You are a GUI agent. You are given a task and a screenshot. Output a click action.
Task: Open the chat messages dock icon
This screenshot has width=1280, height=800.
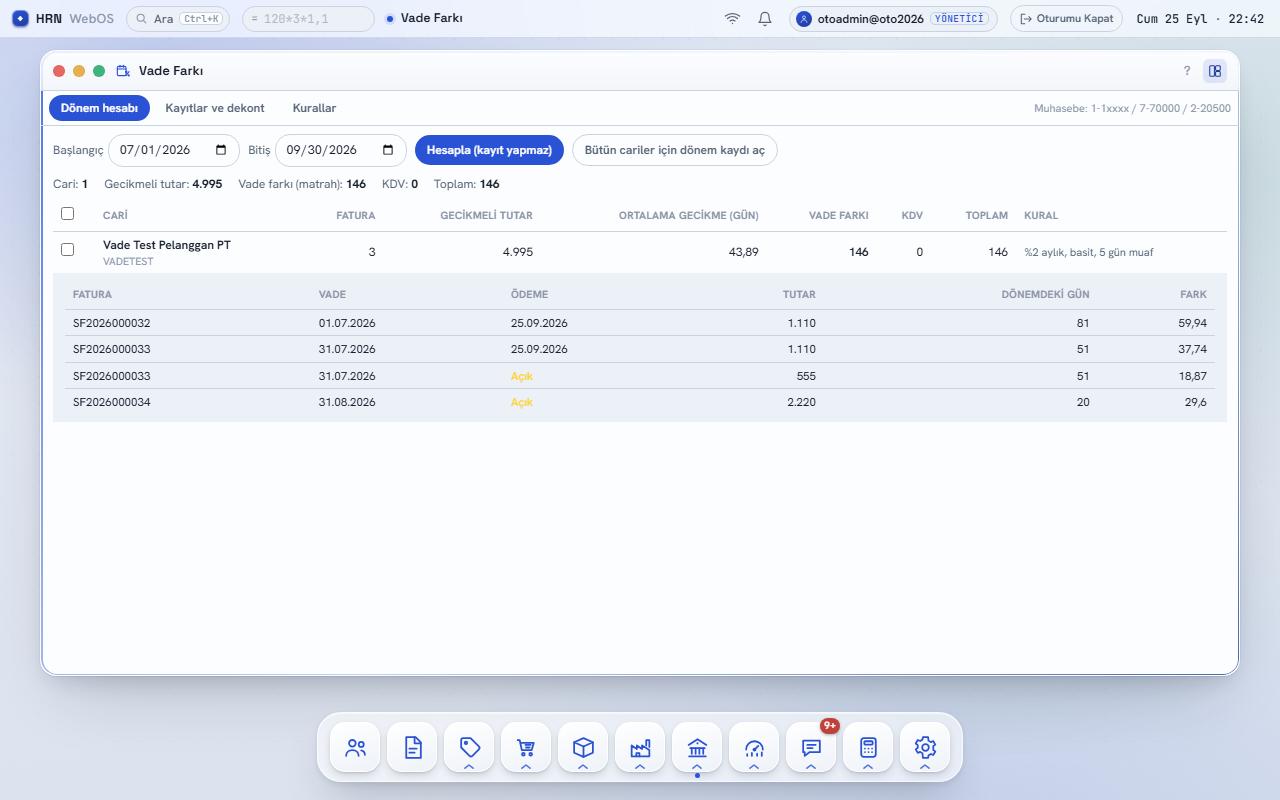(x=811, y=745)
